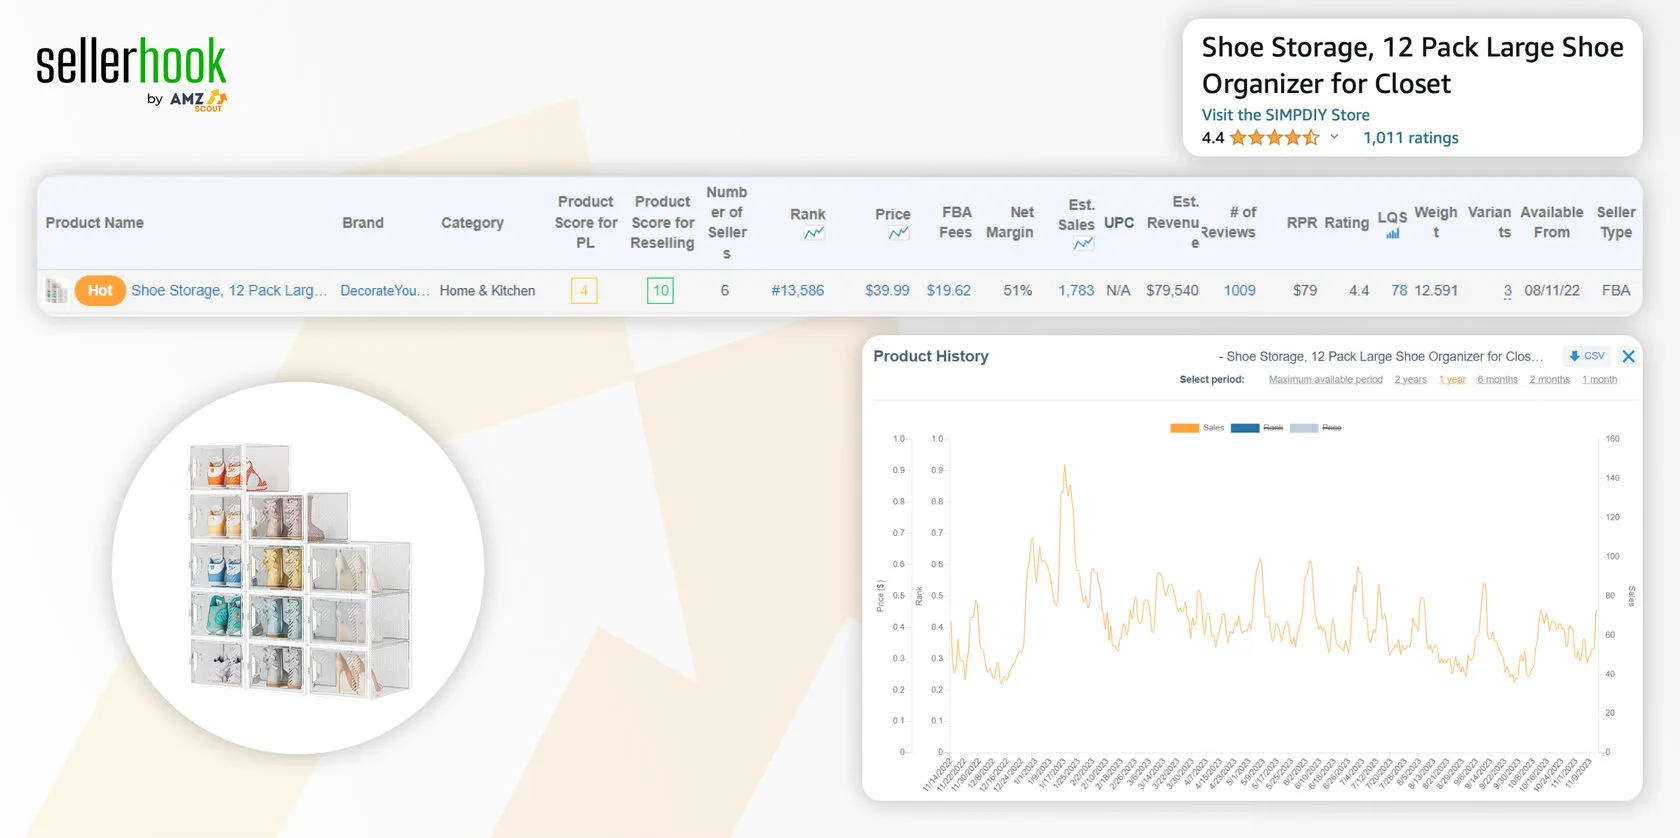Click the Price column chart icon
1680x838 pixels.
[899, 234]
